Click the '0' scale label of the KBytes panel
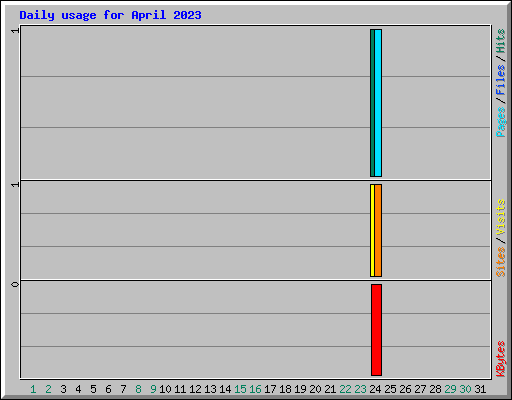The image size is (512, 400). tap(15, 284)
